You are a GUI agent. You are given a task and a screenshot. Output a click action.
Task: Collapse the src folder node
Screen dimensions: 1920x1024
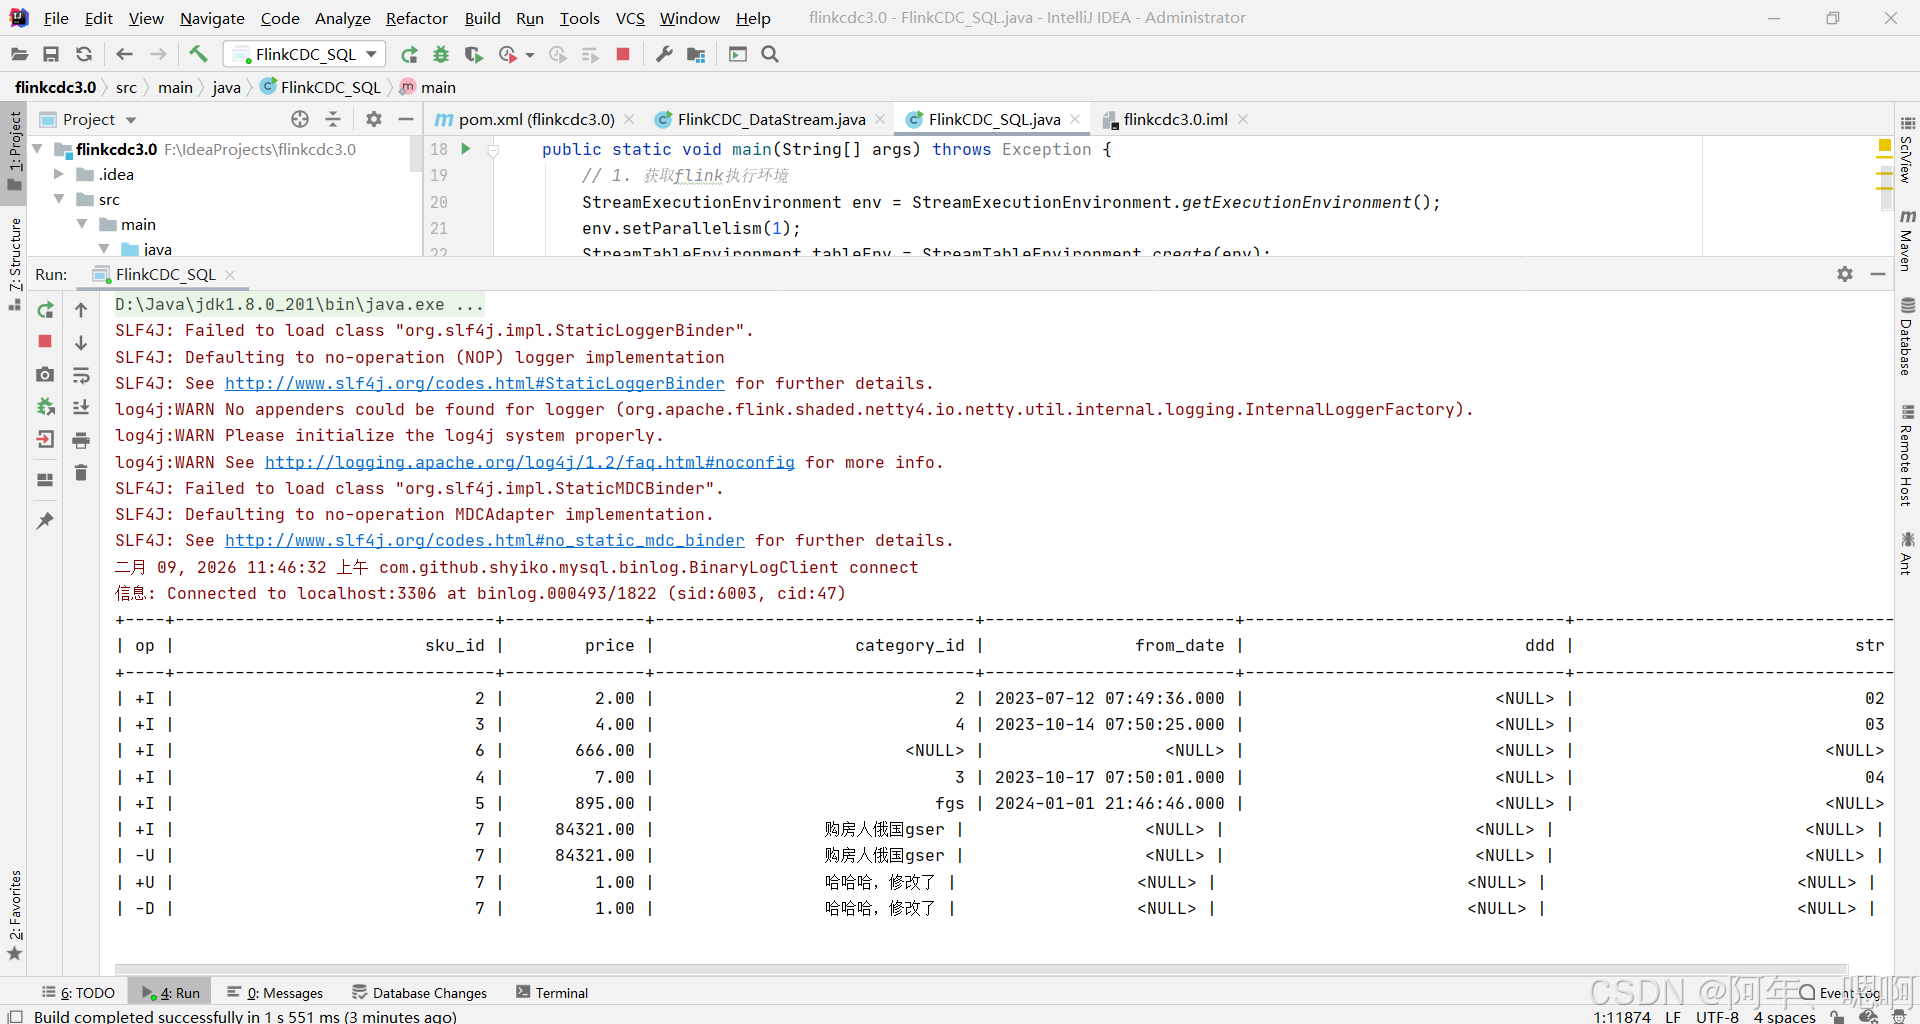point(59,199)
